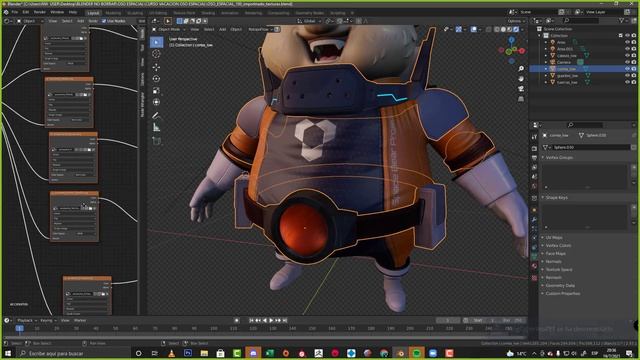Toggle eye visibility for Area.001
The height and width of the screenshot is (360, 640).
click(x=627, y=49)
